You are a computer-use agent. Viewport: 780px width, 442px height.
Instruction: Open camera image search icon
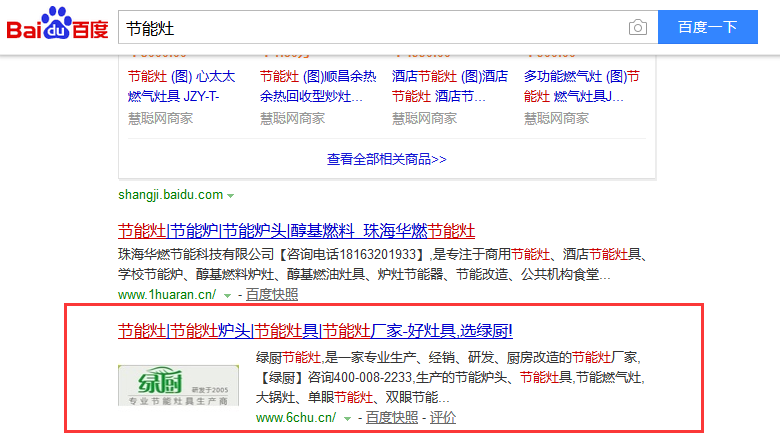click(638, 27)
